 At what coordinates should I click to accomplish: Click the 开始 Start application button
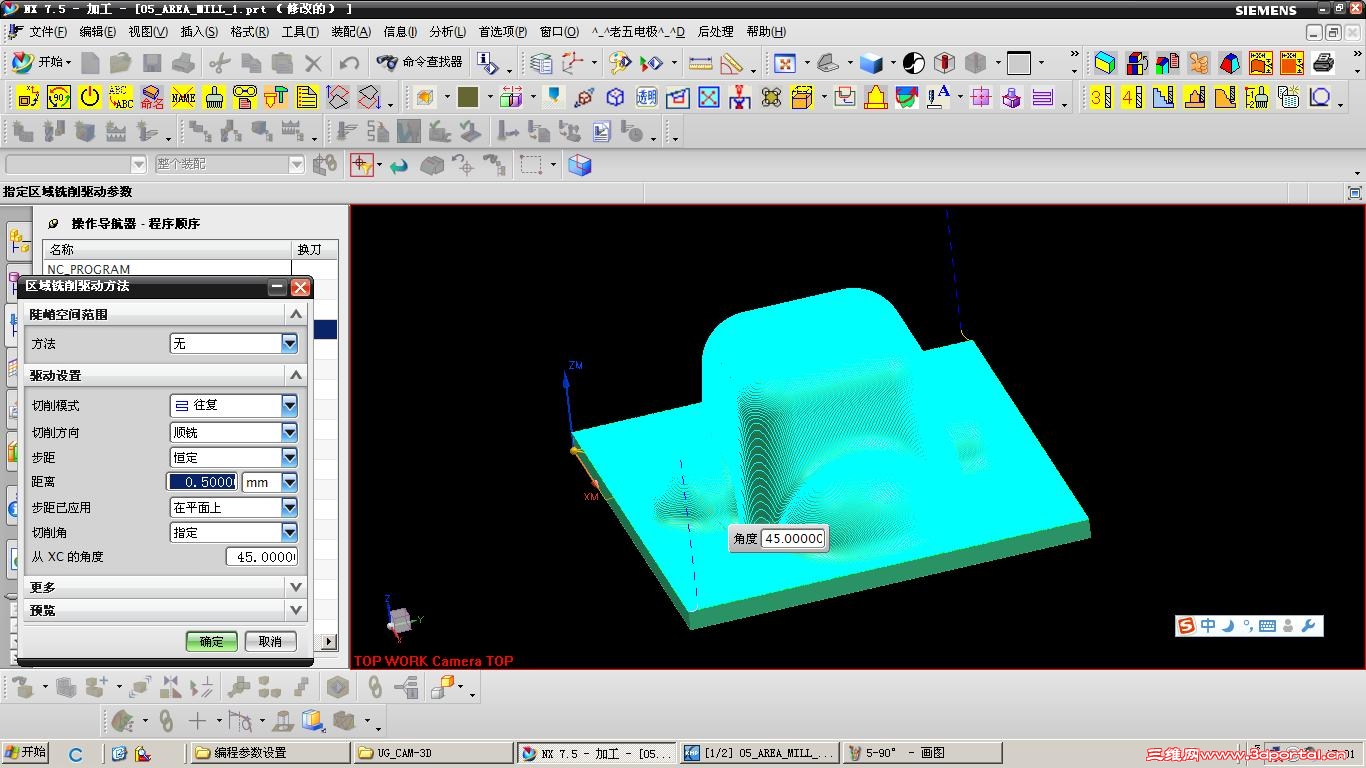pyautogui.click(x=40, y=63)
